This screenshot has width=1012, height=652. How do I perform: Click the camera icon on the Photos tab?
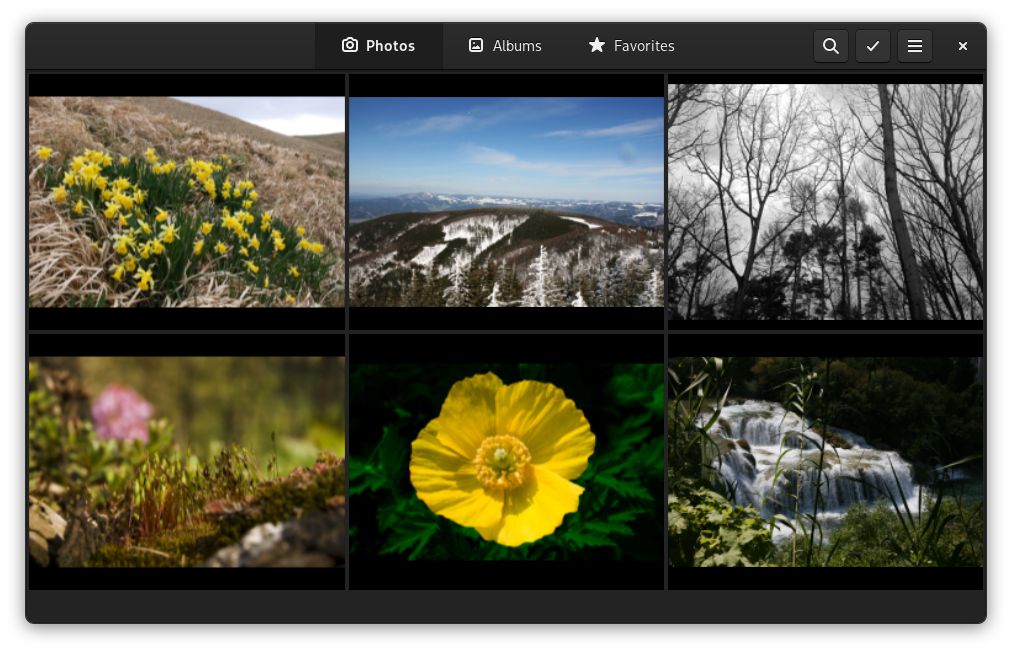point(350,45)
